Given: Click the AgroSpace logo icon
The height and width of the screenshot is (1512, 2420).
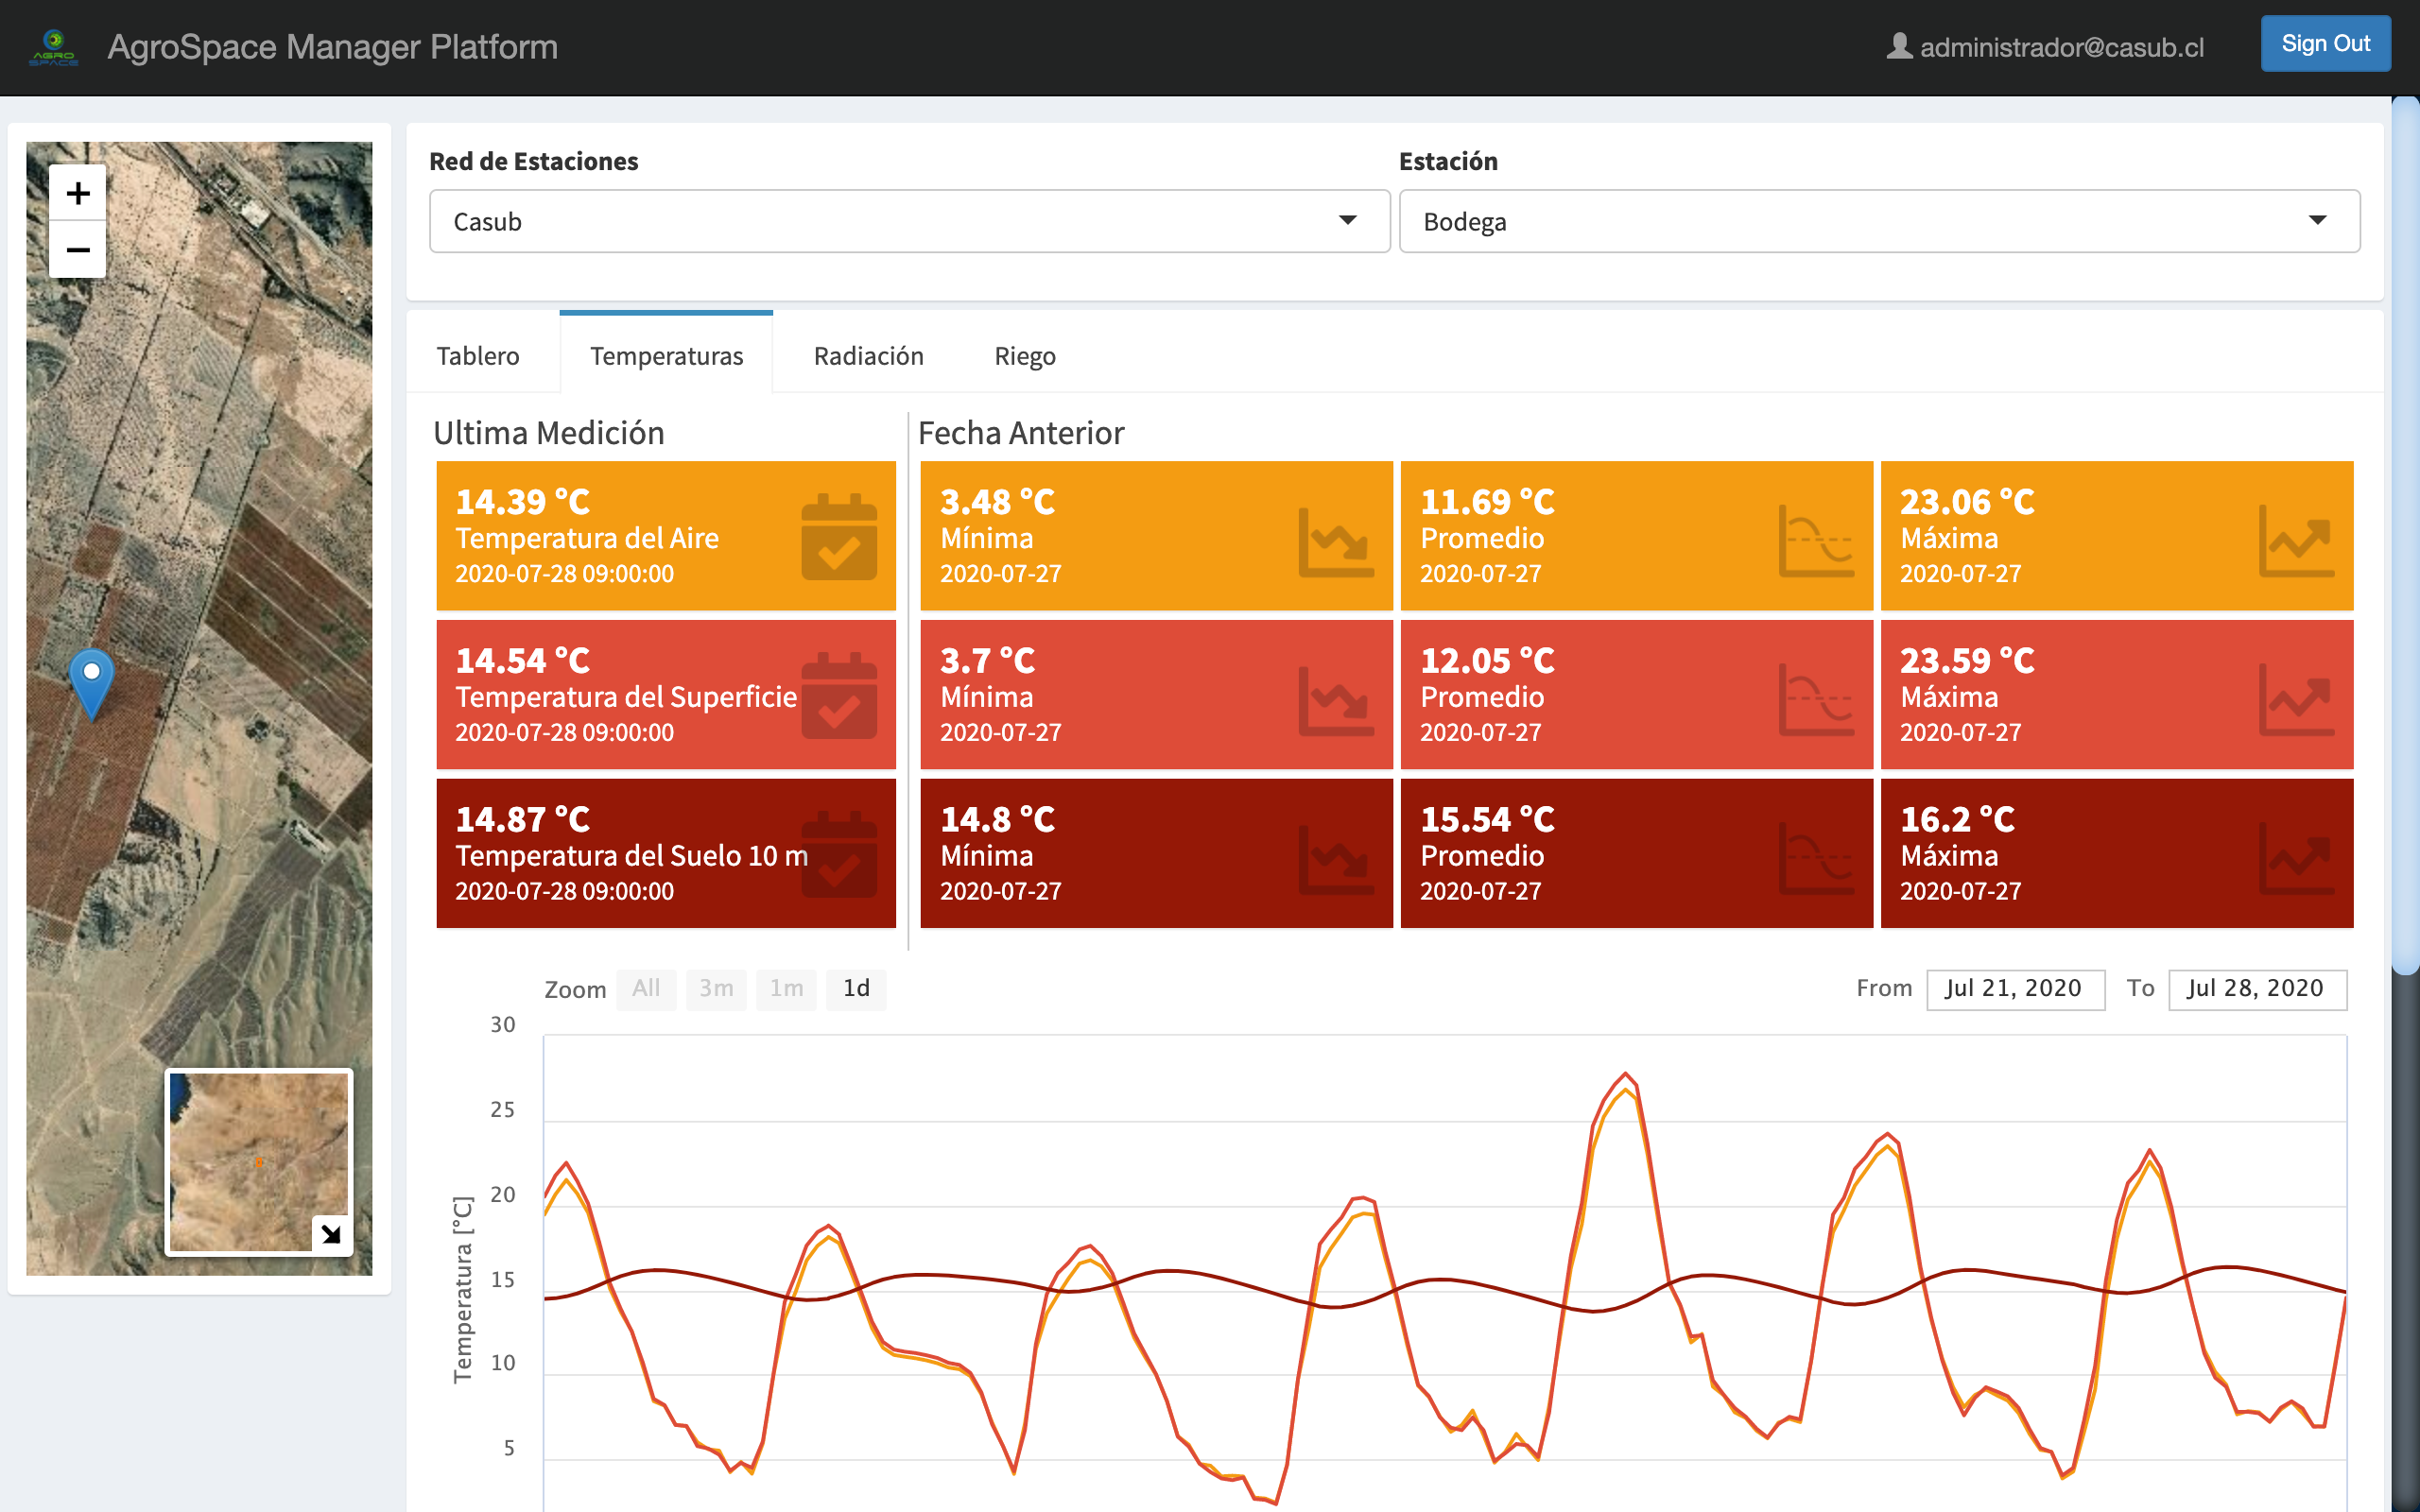Looking at the screenshot, I should [54, 47].
